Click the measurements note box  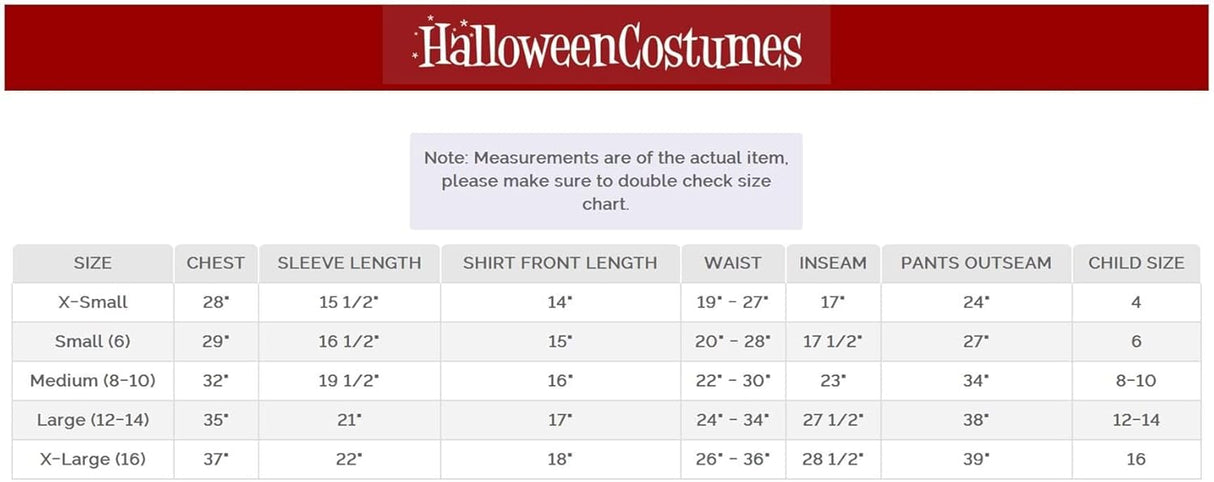click(606, 181)
